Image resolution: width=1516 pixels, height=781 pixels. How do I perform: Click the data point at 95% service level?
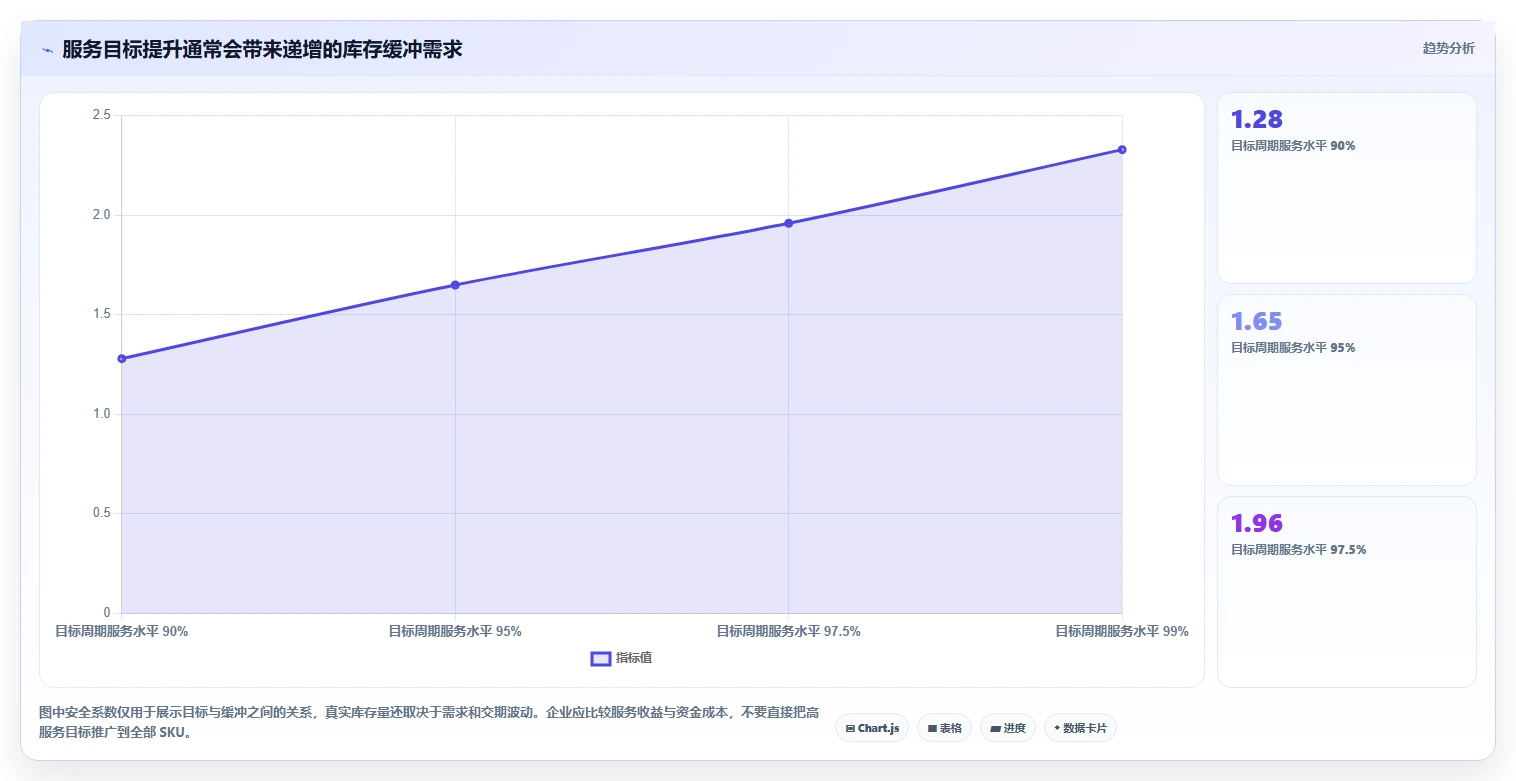pos(455,285)
